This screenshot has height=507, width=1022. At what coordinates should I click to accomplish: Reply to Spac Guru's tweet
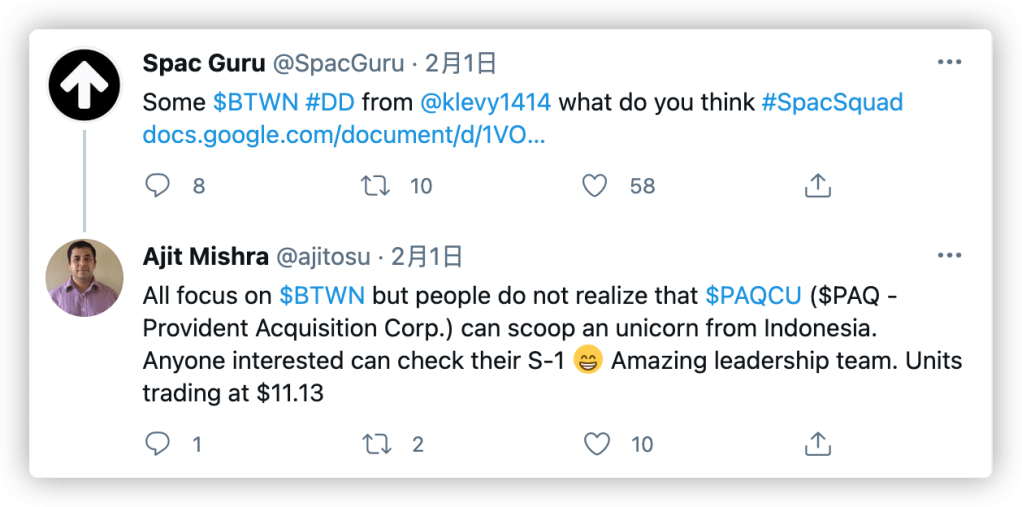(159, 185)
